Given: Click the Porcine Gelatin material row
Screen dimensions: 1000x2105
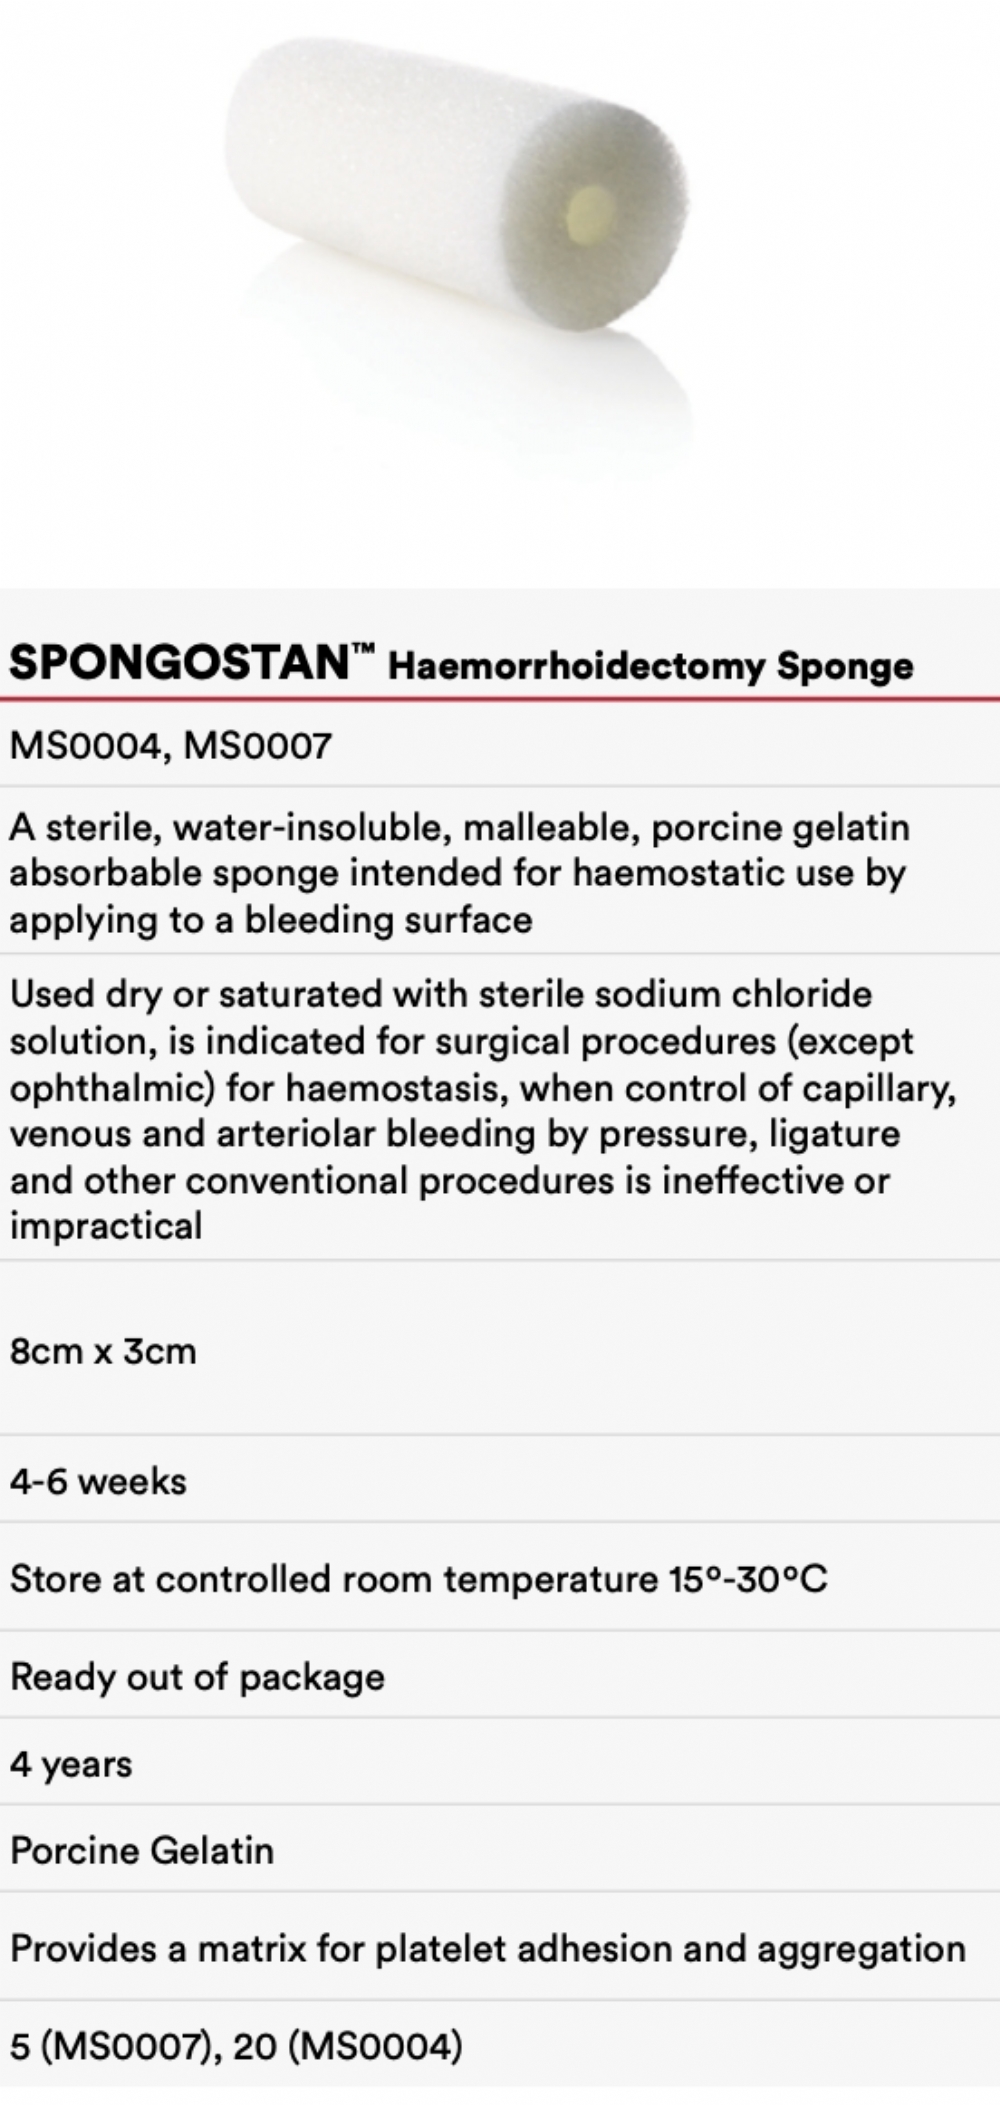Looking at the screenshot, I should [142, 1850].
